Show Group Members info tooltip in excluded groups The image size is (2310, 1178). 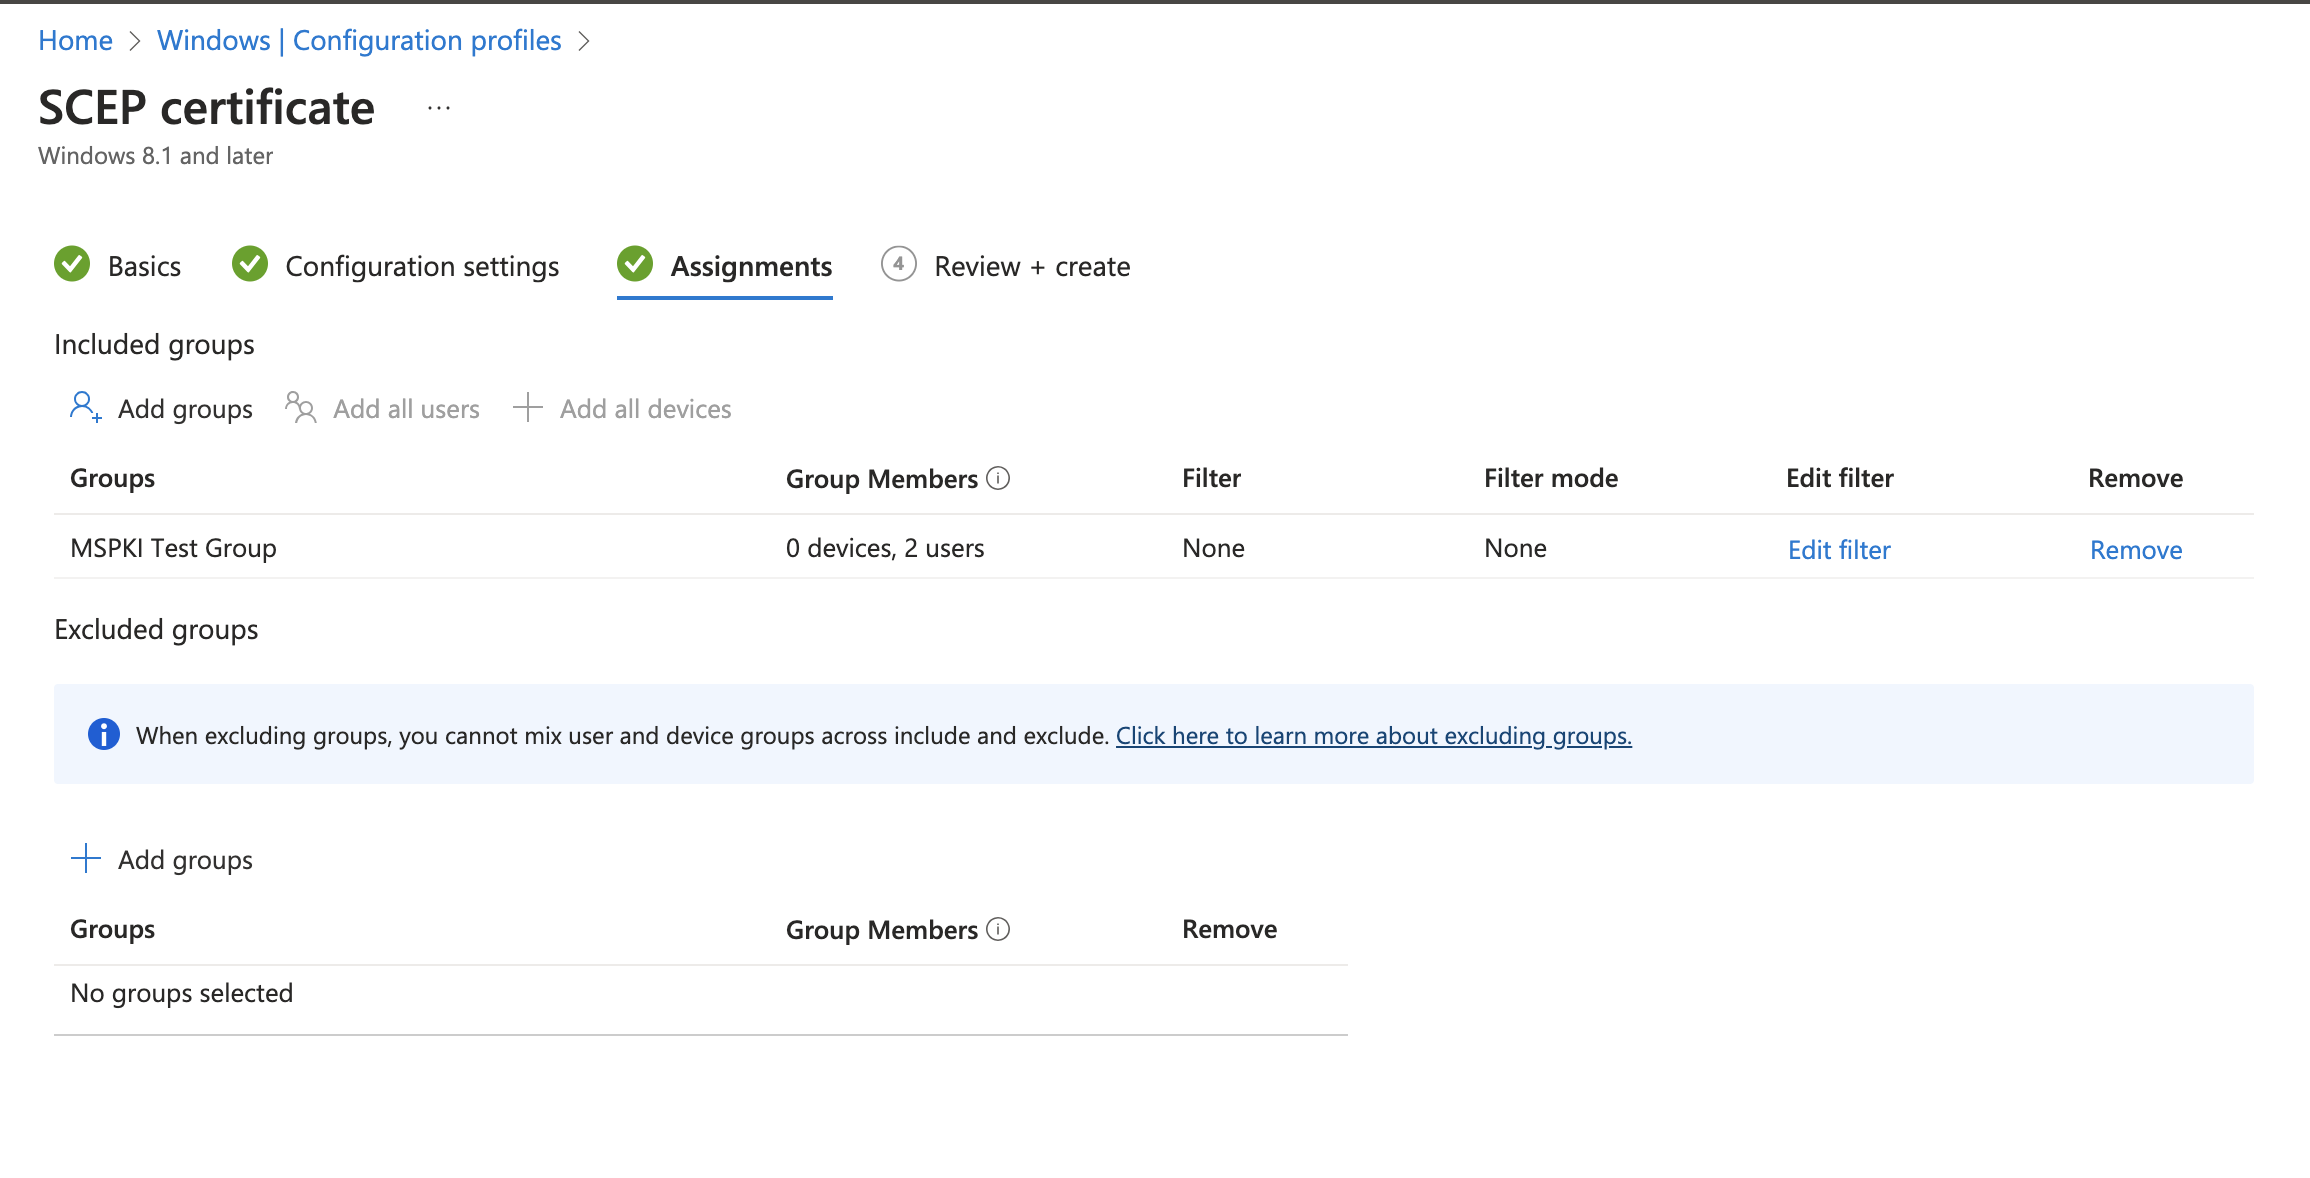[998, 929]
